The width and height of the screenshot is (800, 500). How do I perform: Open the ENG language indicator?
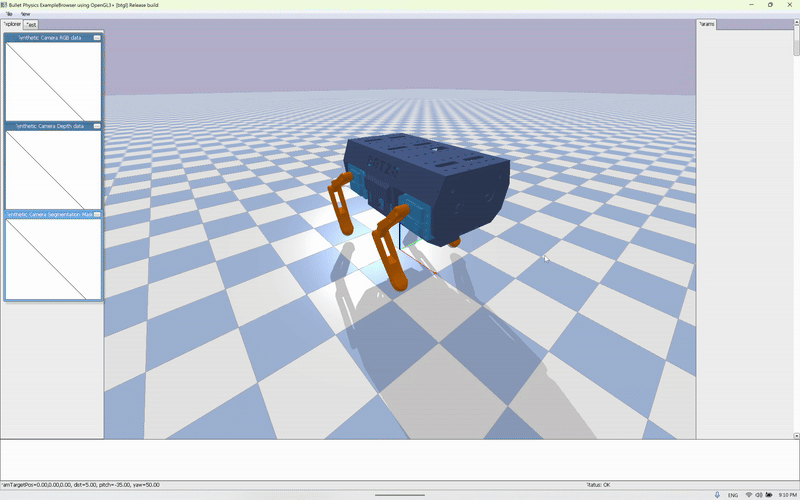[x=733, y=495]
